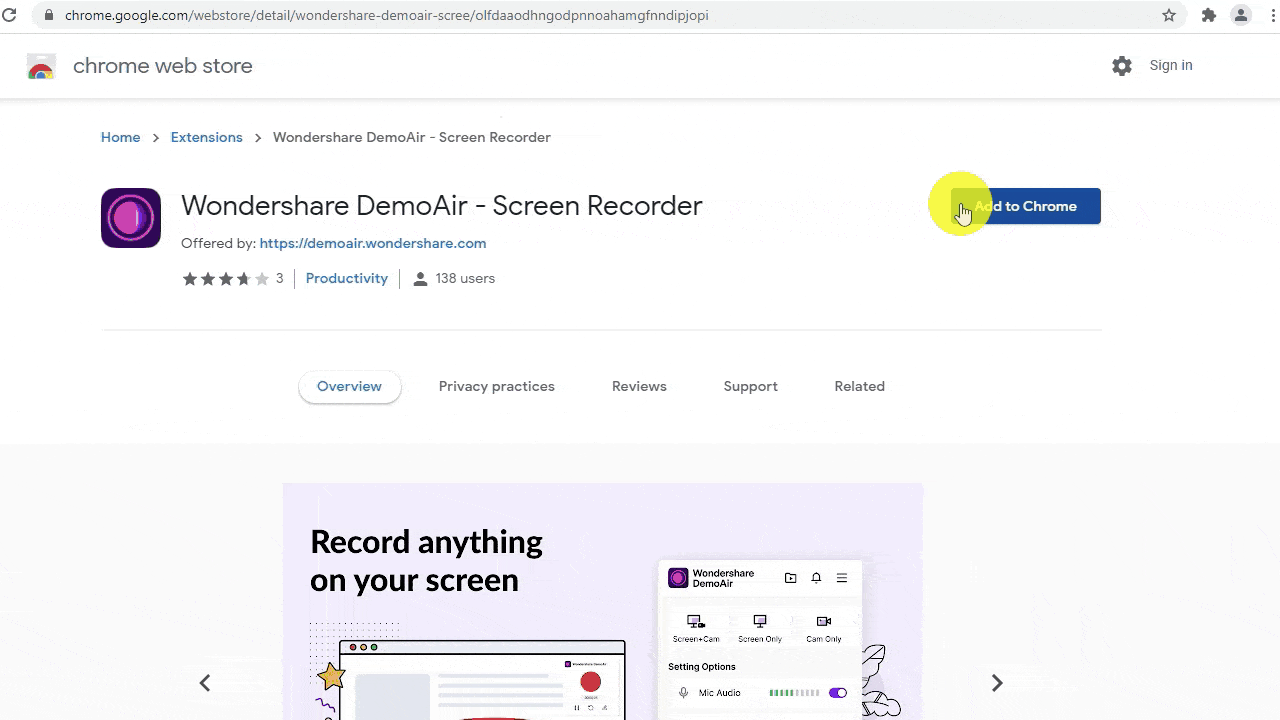Open the Productivity category link
Viewport: 1280px width, 720px height.
347,279
